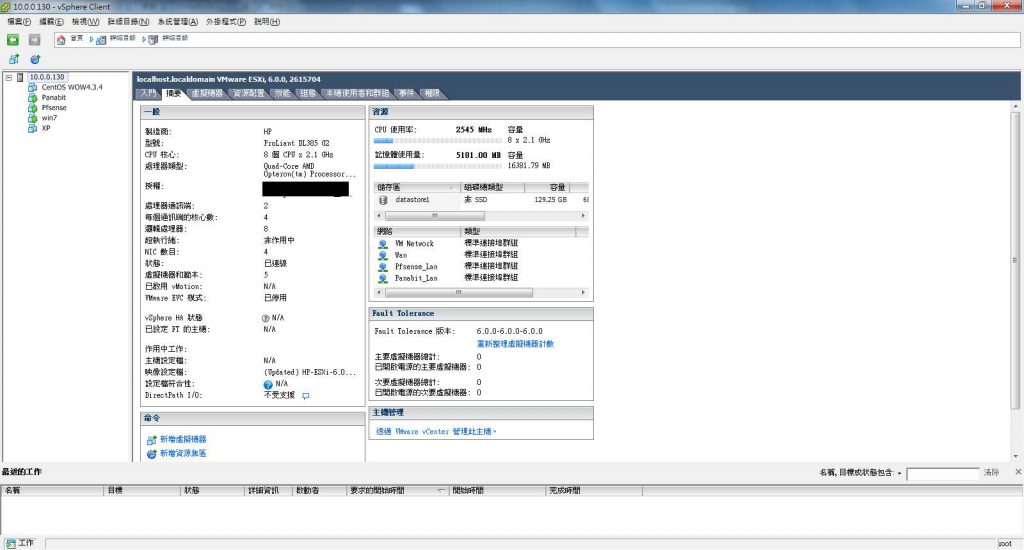Open the 透過 VMware vCenter 管理此主機 dropdown

pyautogui.click(x=436, y=431)
